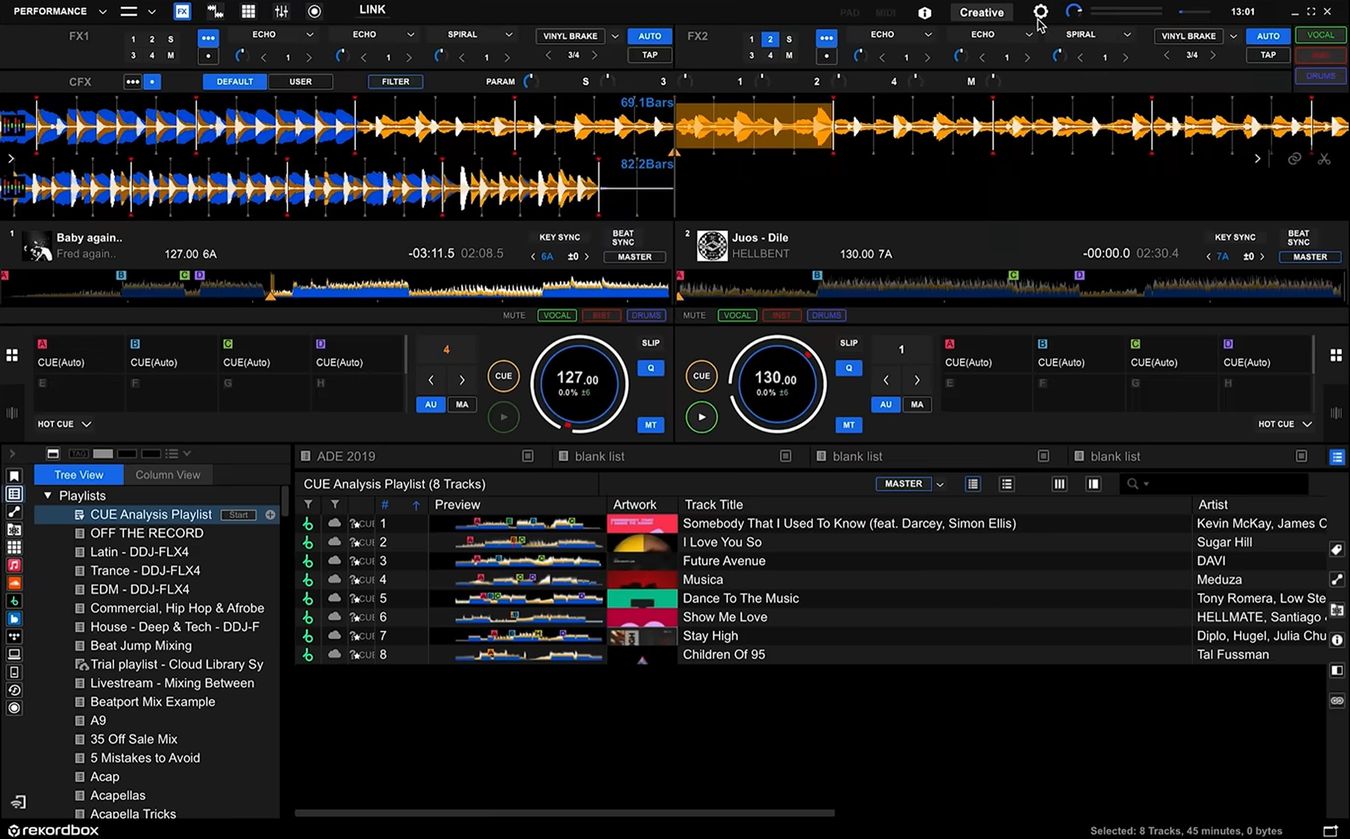Collapse the Playlists tree arrow
1350x839 pixels.
click(x=47, y=495)
